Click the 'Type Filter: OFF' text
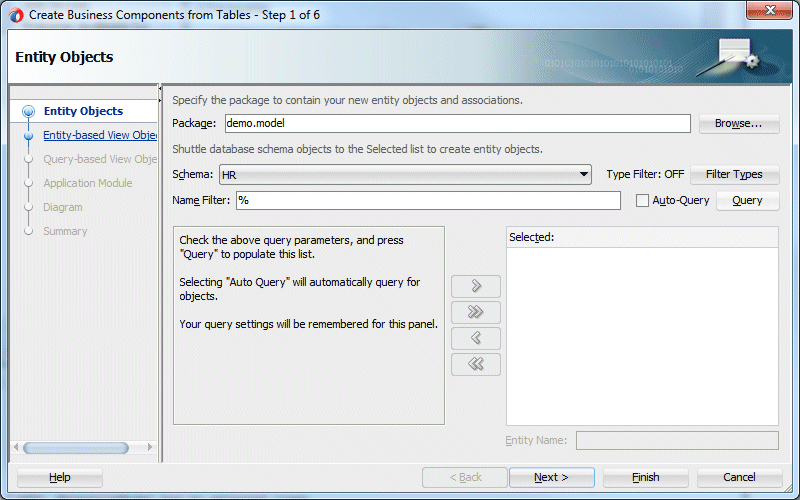 coord(645,174)
